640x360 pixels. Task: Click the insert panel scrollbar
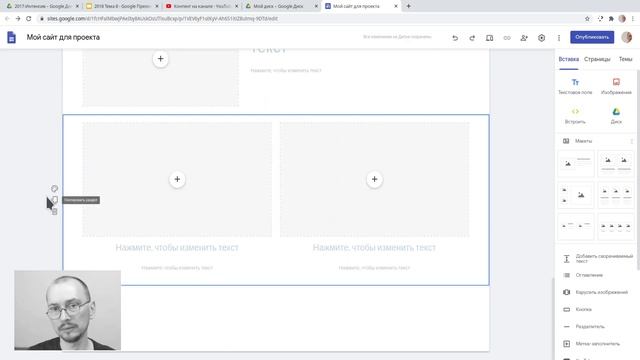[x=638, y=169]
